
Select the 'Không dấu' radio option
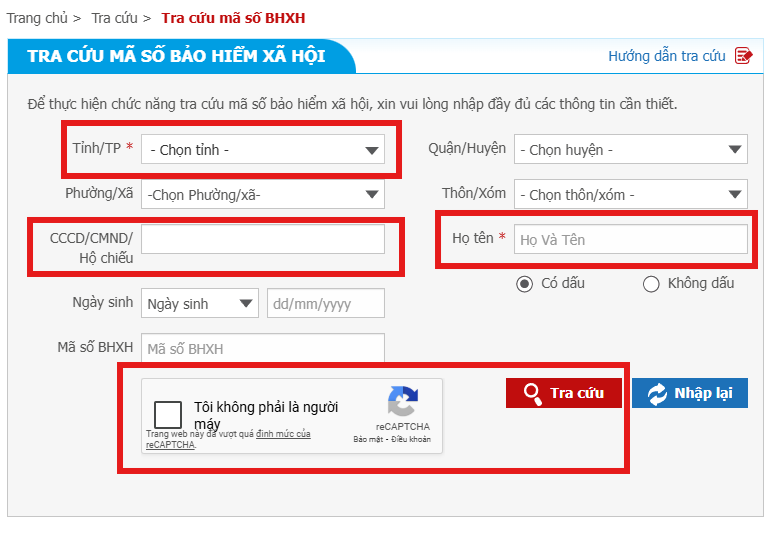[651, 284]
